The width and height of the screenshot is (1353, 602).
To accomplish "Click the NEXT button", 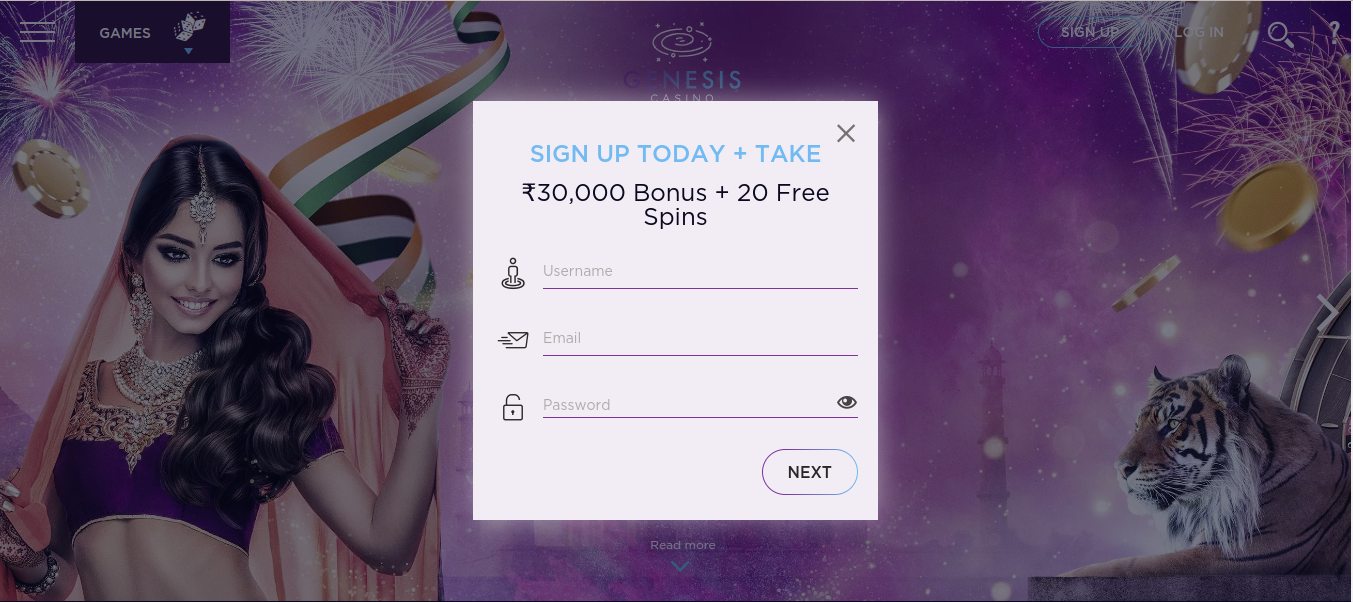I will pos(810,472).
